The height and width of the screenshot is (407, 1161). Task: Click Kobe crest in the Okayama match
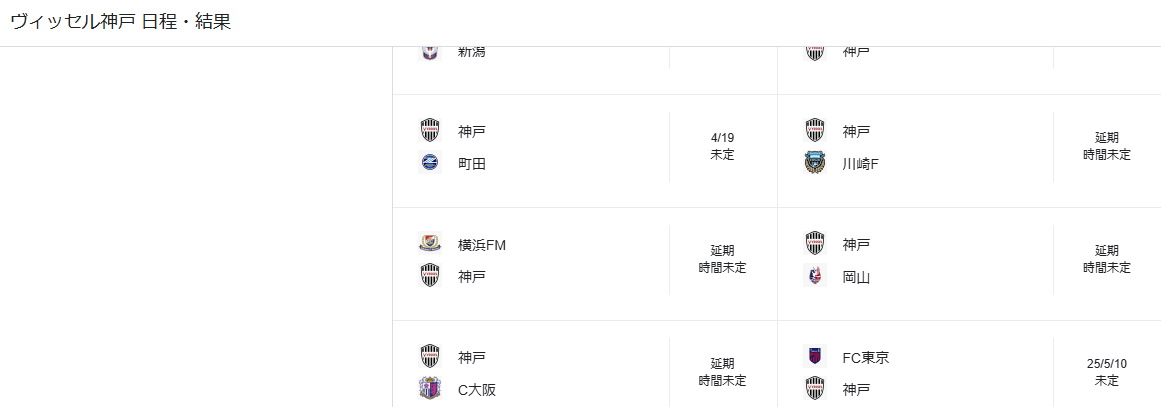coord(814,244)
